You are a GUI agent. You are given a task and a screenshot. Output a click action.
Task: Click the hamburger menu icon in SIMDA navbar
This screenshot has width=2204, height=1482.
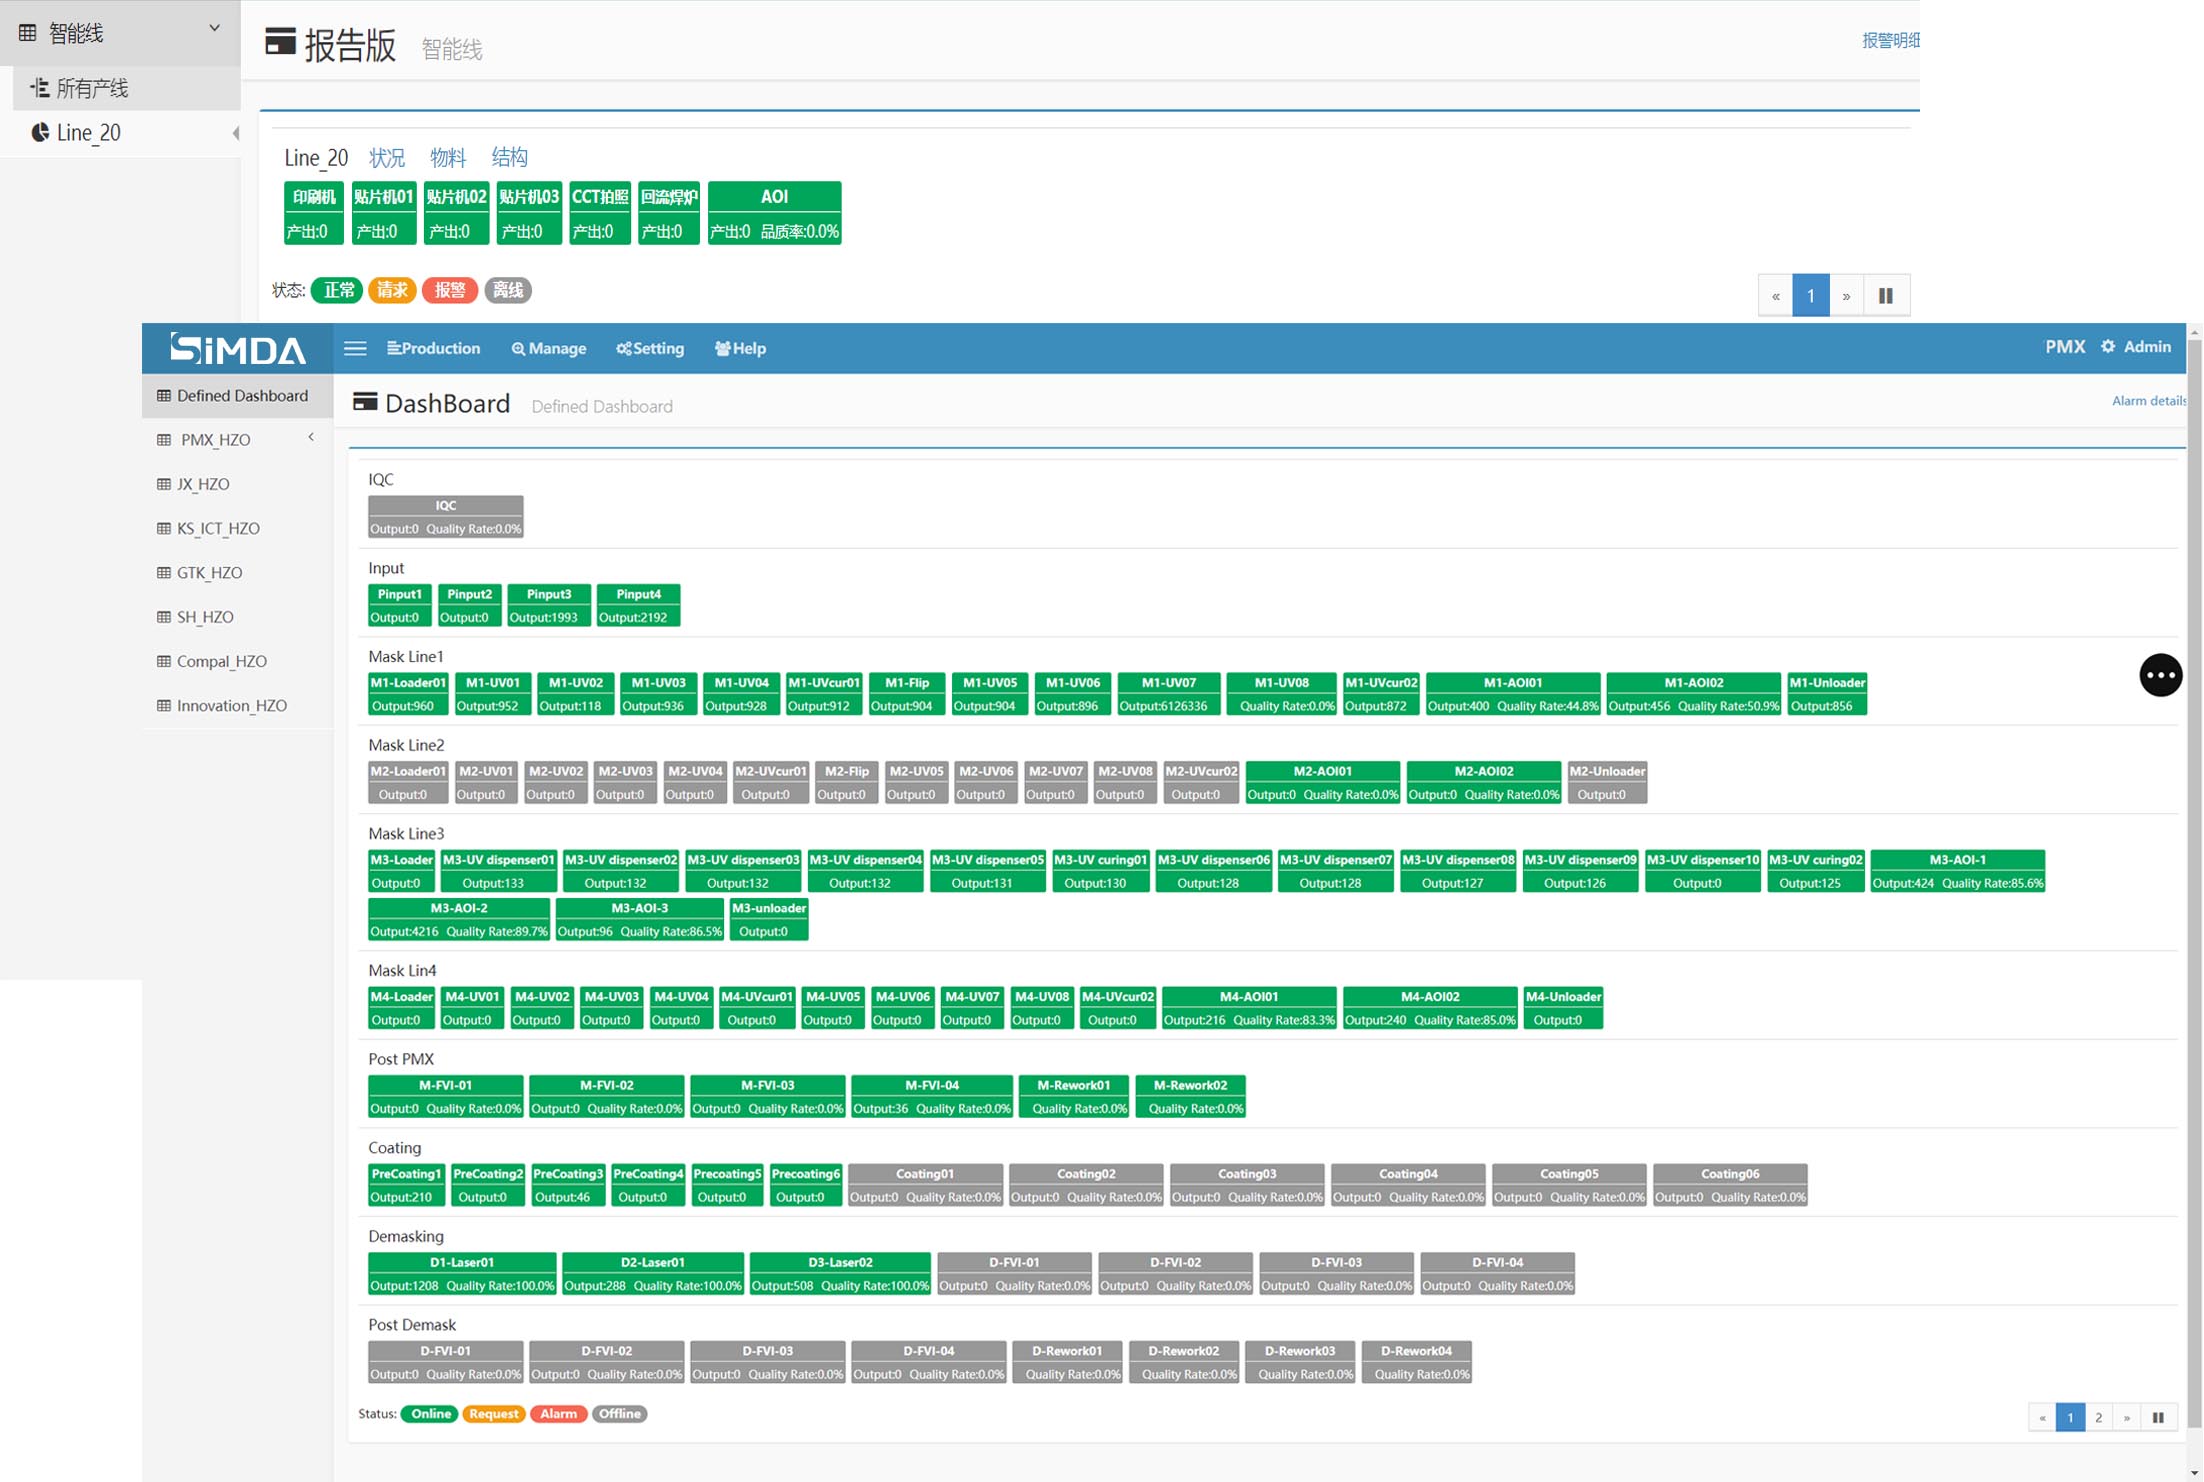355,348
